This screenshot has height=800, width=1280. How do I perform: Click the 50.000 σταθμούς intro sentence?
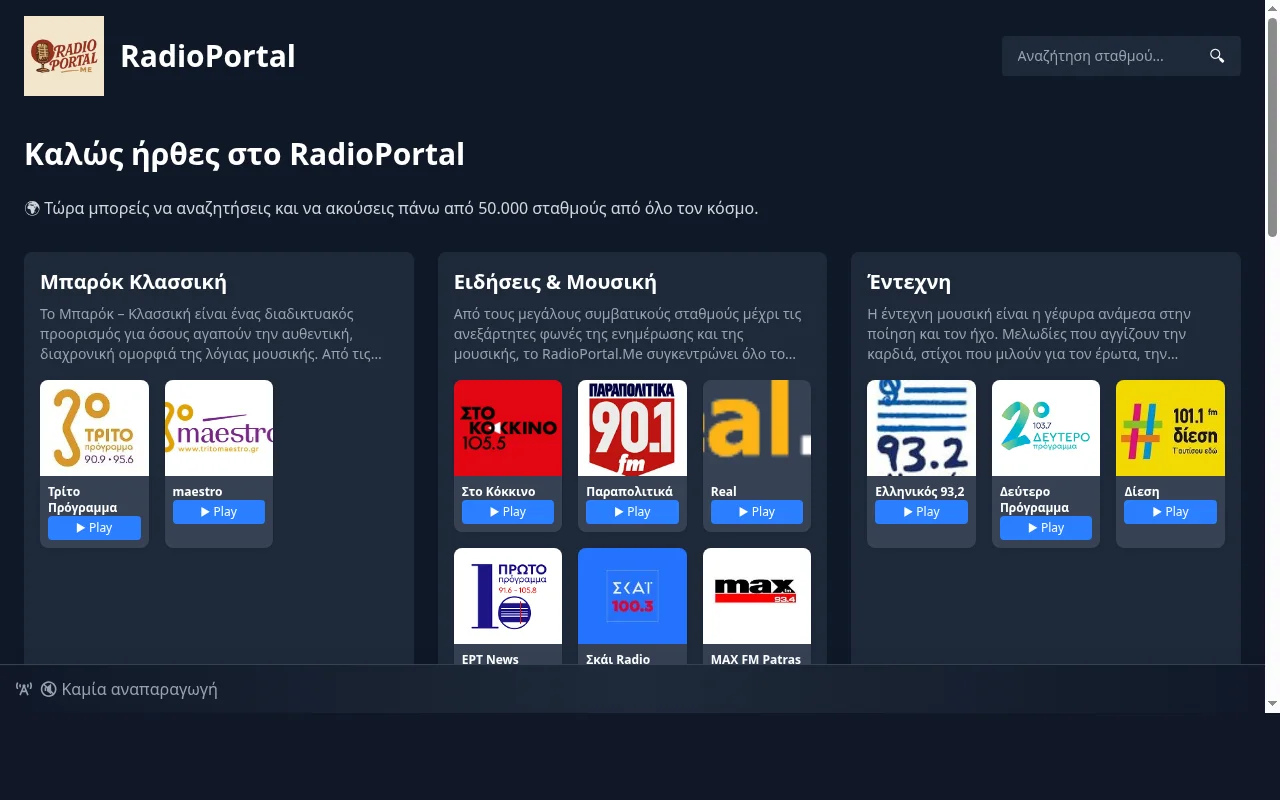(391, 208)
